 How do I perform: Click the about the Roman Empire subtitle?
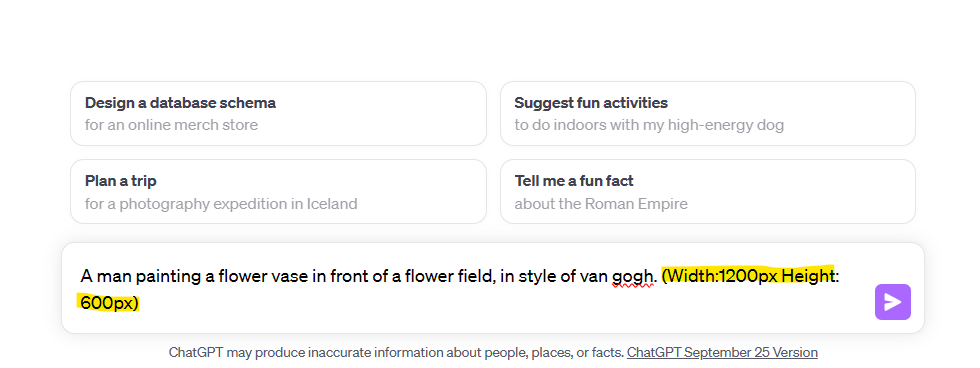[x=601, y=204]
